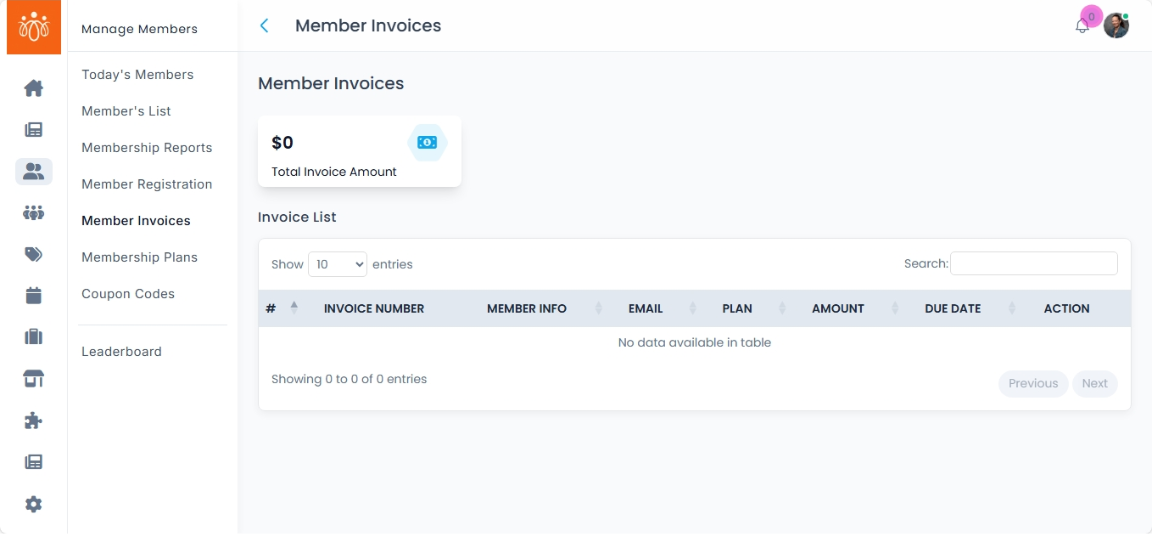Image resolution: width=1152 pixels, height=534 pixels.
Task: Click the calendar icon in sidebar
Action: click(34, 295)
